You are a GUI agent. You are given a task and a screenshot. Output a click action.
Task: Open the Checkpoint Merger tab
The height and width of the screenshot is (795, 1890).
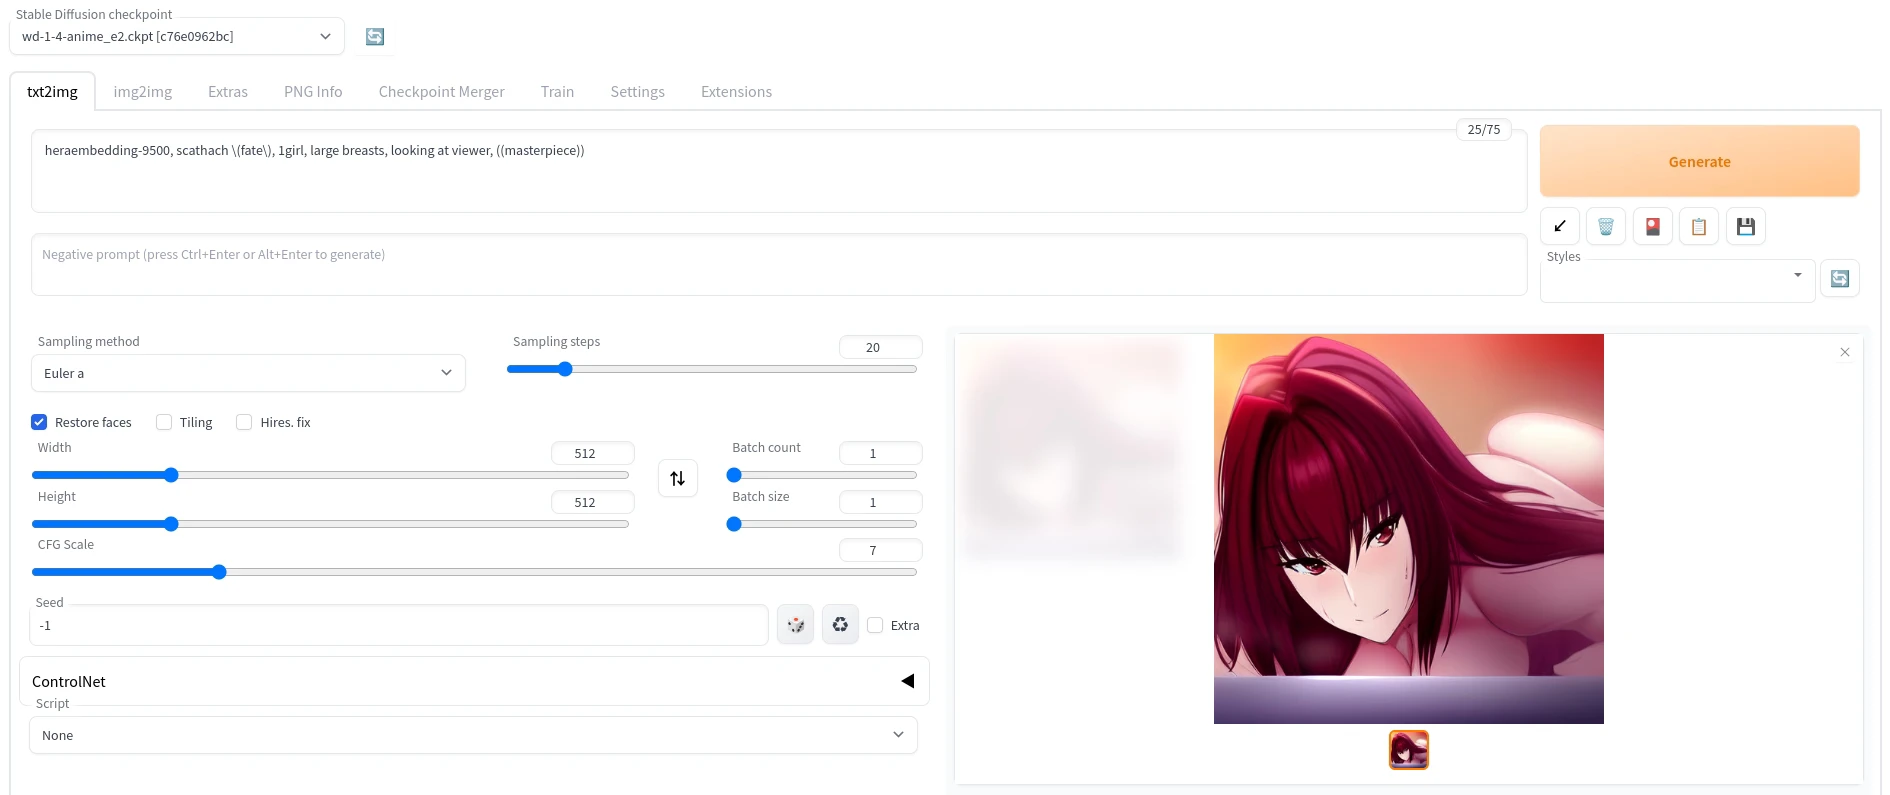(442, 92)
